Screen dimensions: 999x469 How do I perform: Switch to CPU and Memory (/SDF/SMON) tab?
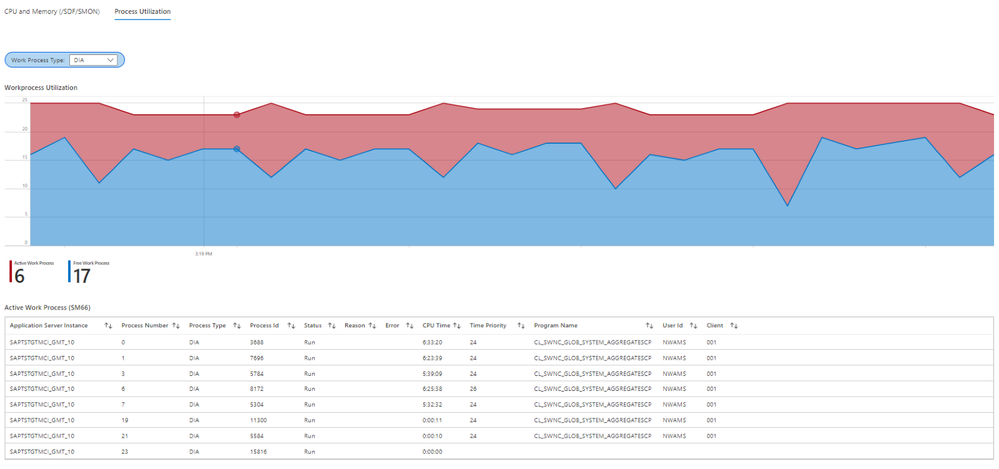(52, 11)
